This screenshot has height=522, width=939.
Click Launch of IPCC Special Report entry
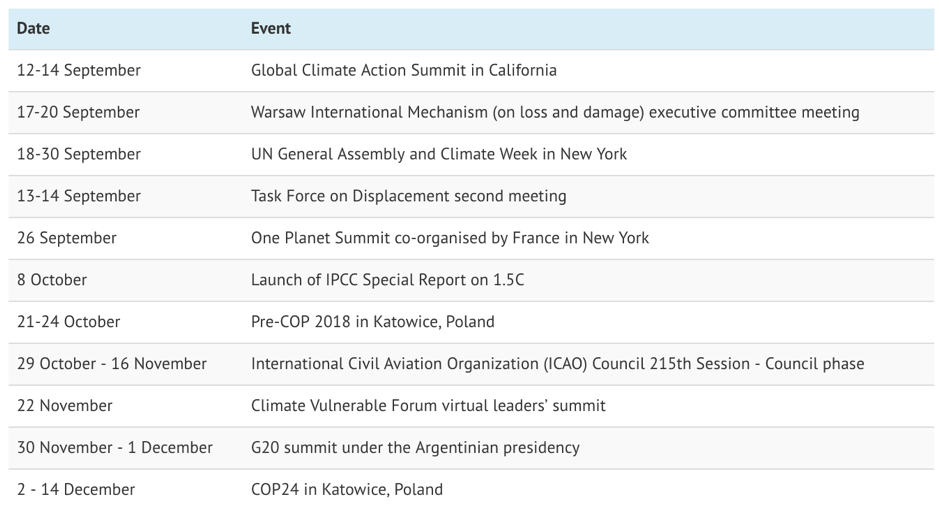[x=387, y=280]
